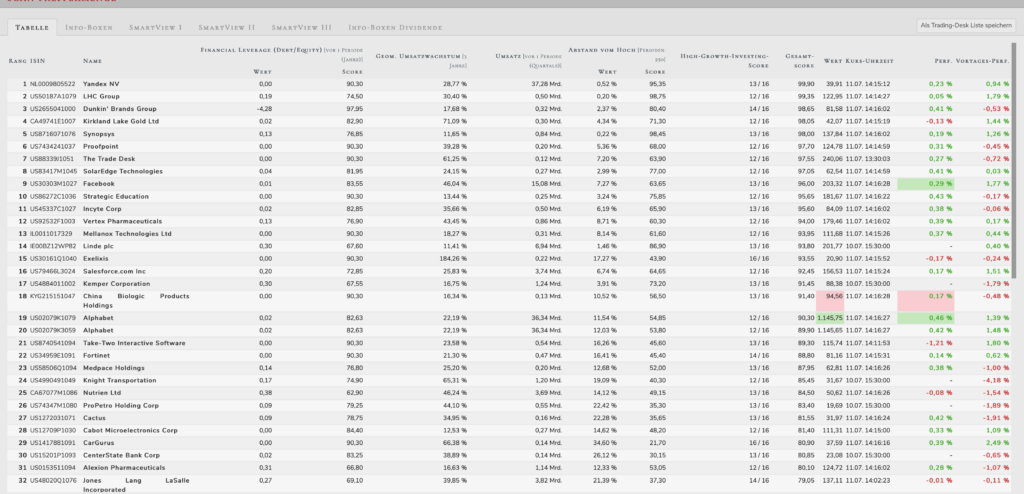Sort by Kurs-Uhrzeit column header
The width and height of the screenshot is (1024, 494).
tap(869, 61)
